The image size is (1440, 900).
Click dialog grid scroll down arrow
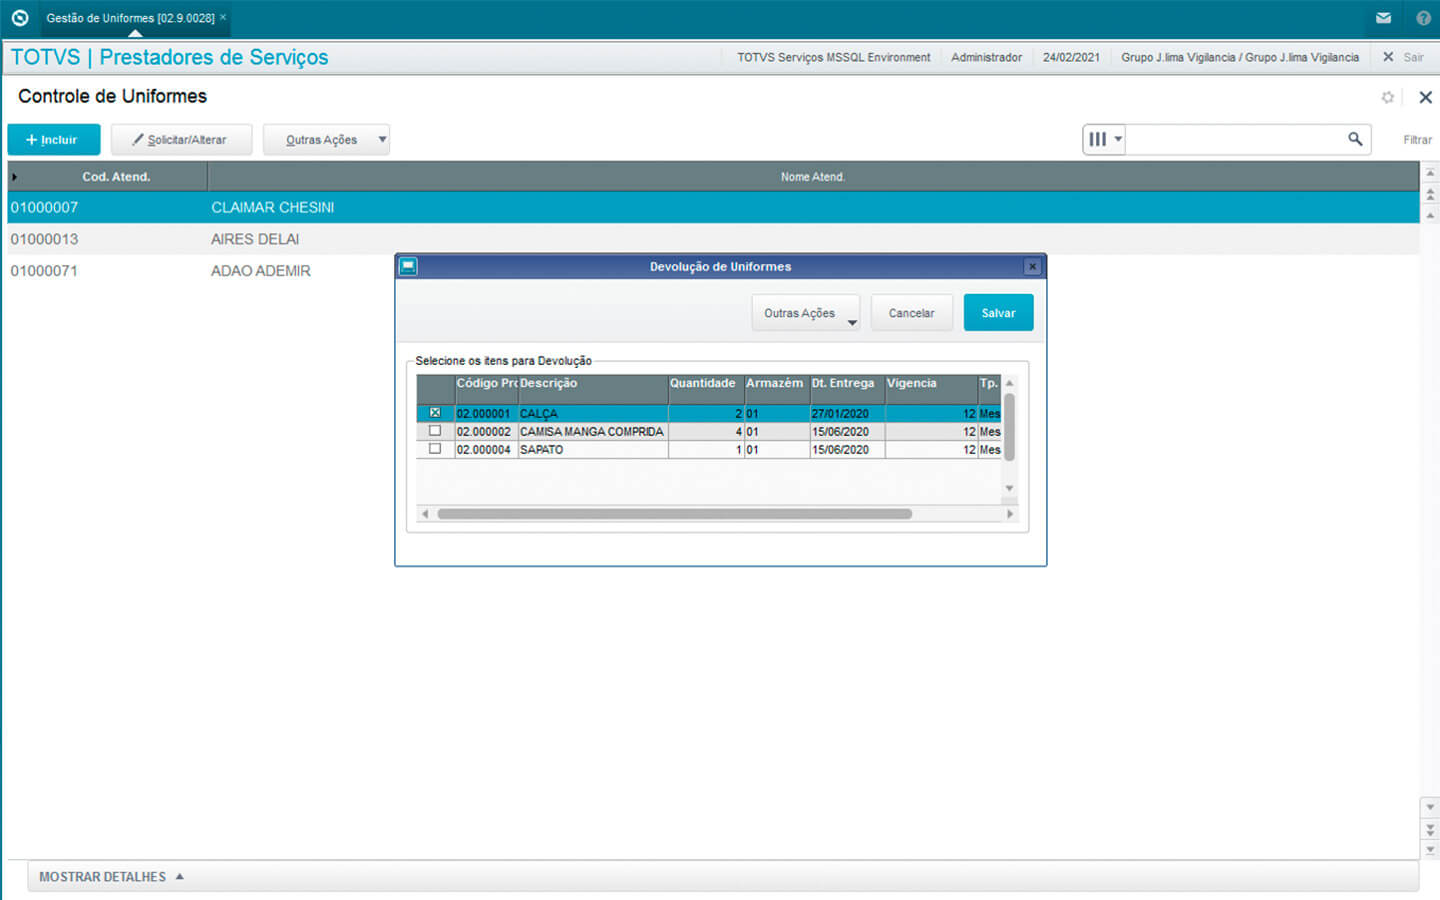coord(1010,488)
